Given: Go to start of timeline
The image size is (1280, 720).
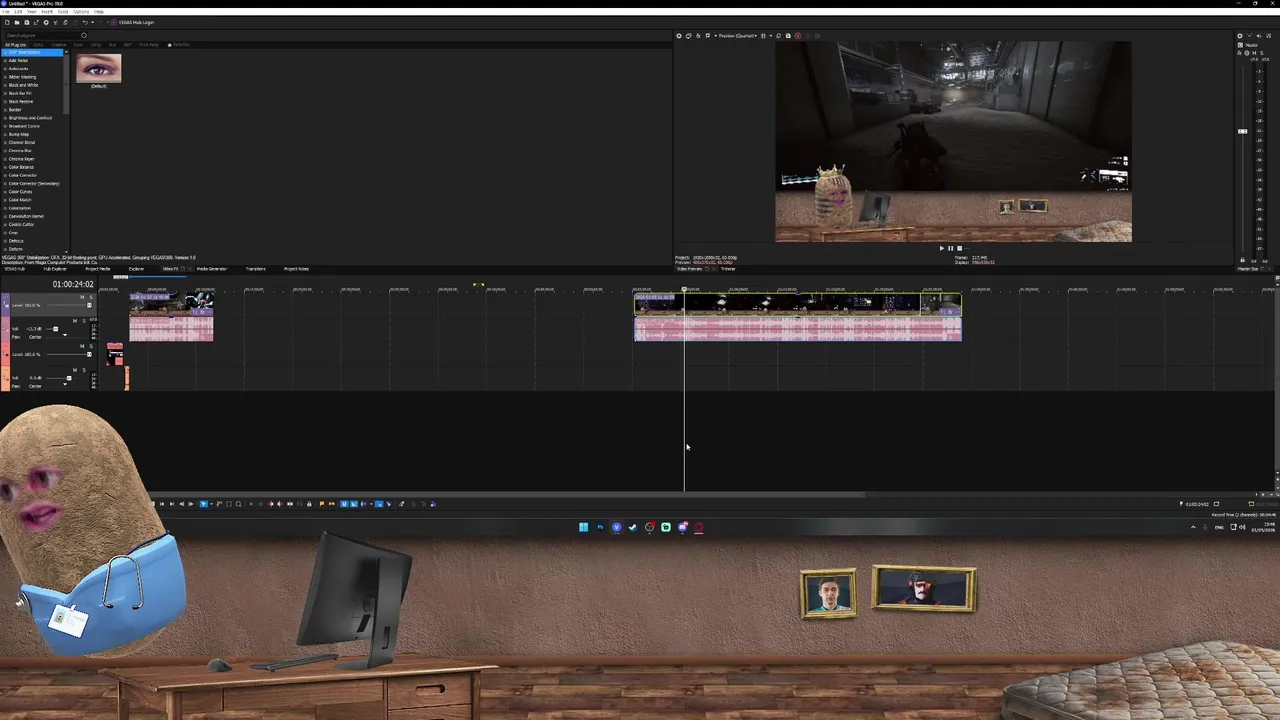Looking at the screenshot, I should point(162,504).
